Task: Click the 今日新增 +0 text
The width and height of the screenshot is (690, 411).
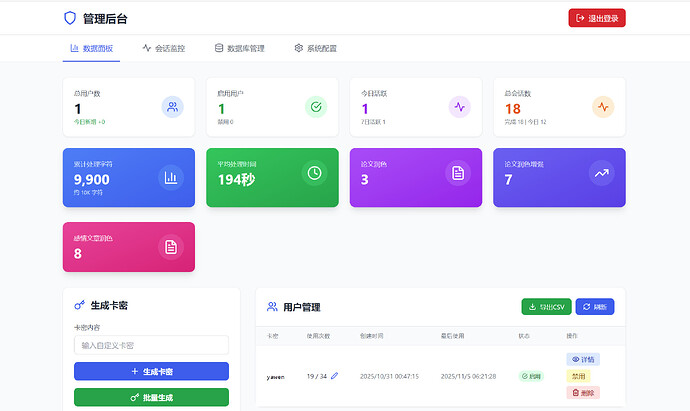Action: point(89,122)
